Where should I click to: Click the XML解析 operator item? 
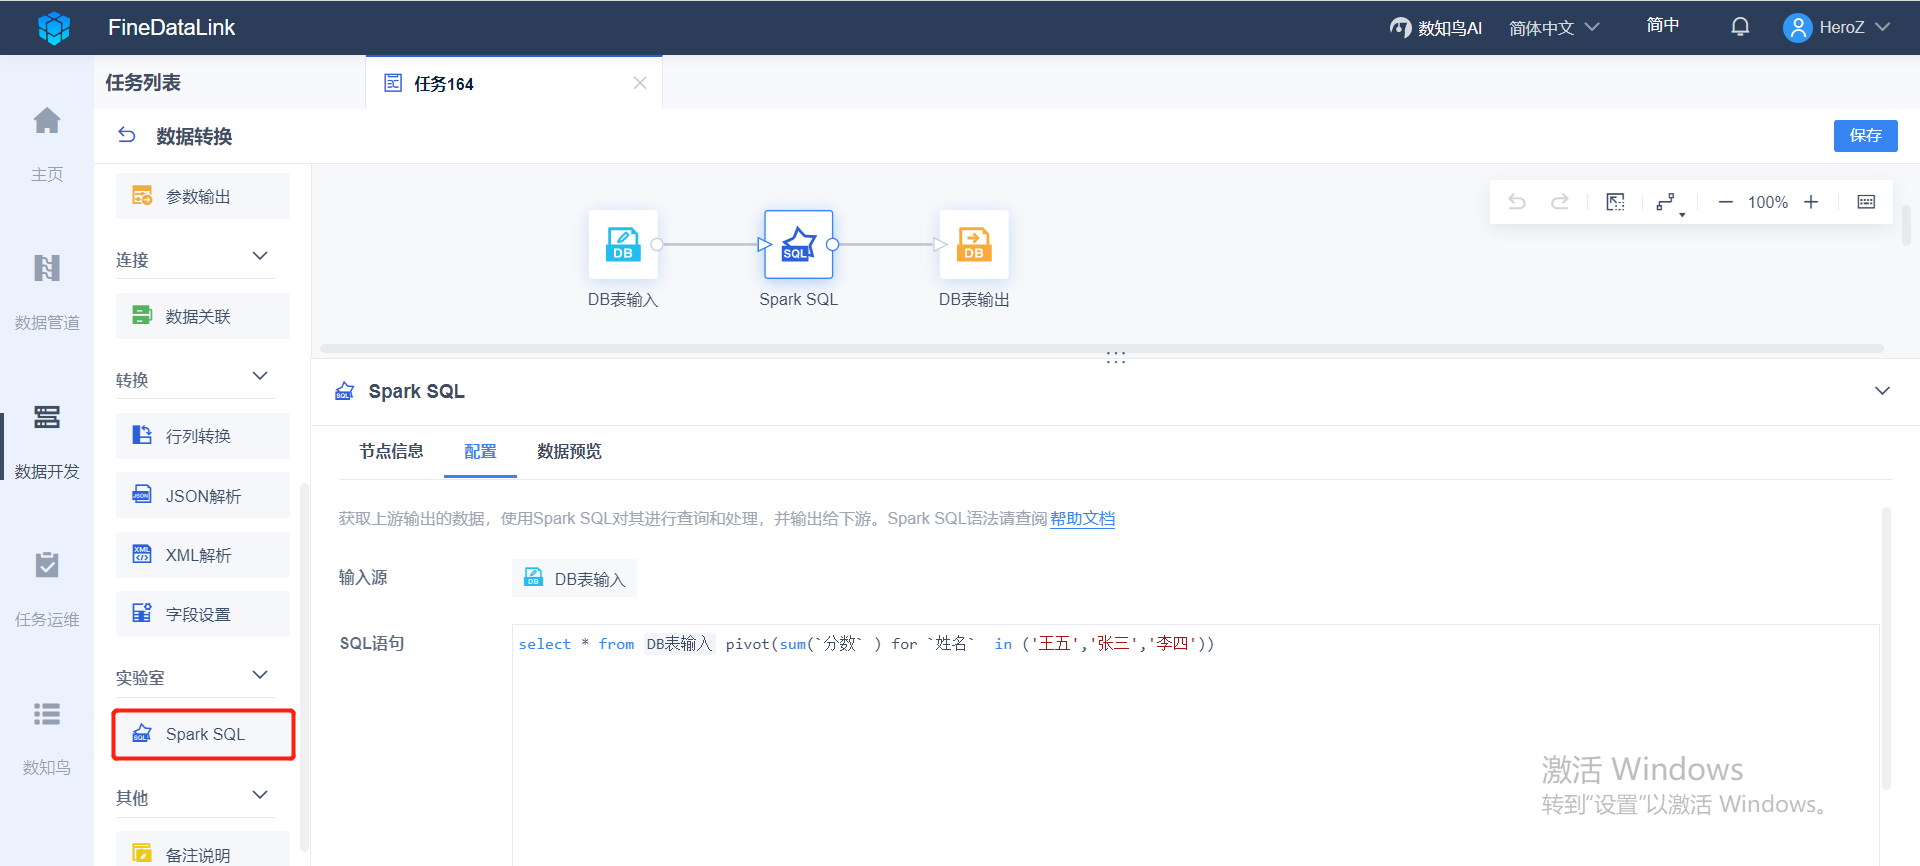click(x=203, y=555)
